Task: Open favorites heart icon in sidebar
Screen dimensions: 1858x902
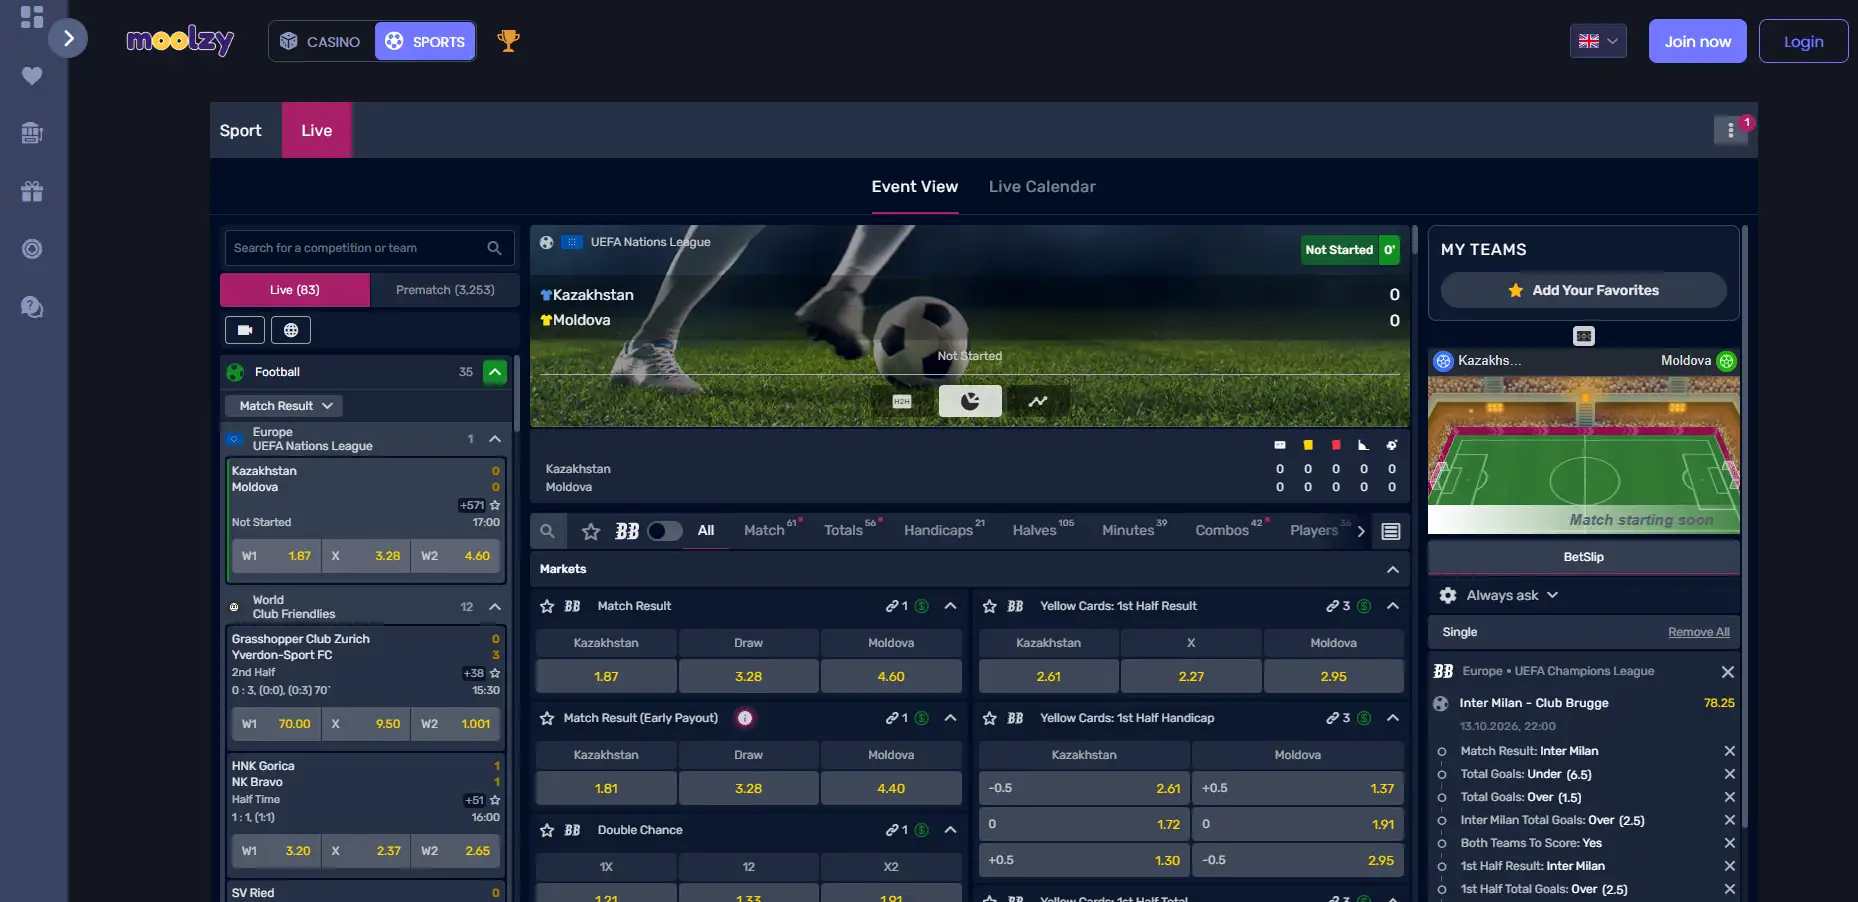Action: point(32,76)
